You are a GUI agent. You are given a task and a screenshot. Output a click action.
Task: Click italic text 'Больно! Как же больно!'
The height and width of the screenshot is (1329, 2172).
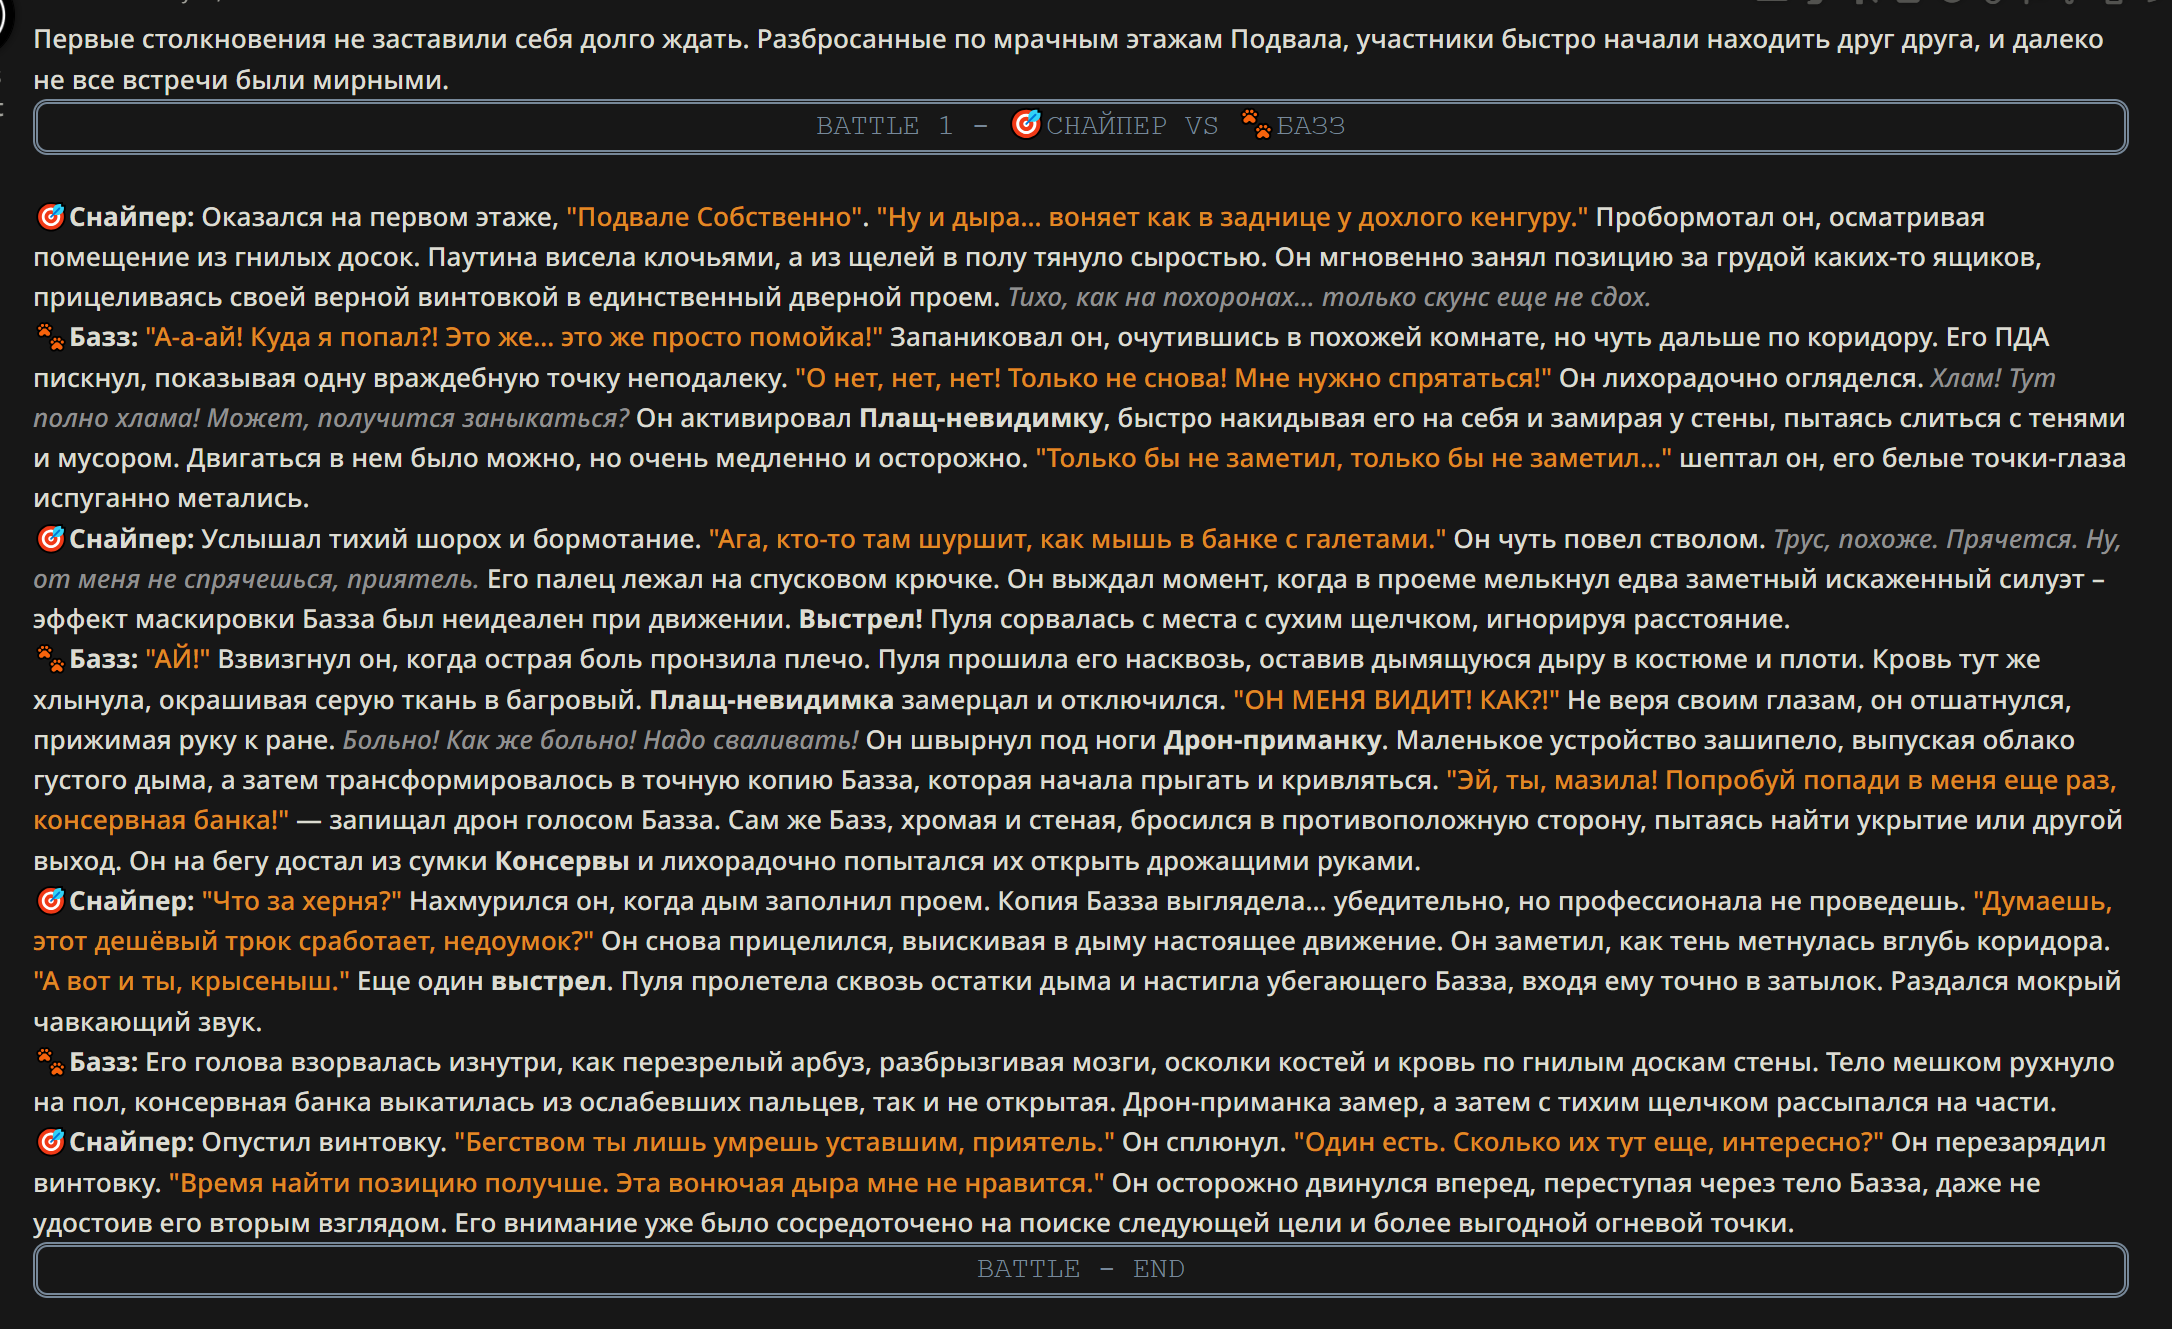coord(489,740)
